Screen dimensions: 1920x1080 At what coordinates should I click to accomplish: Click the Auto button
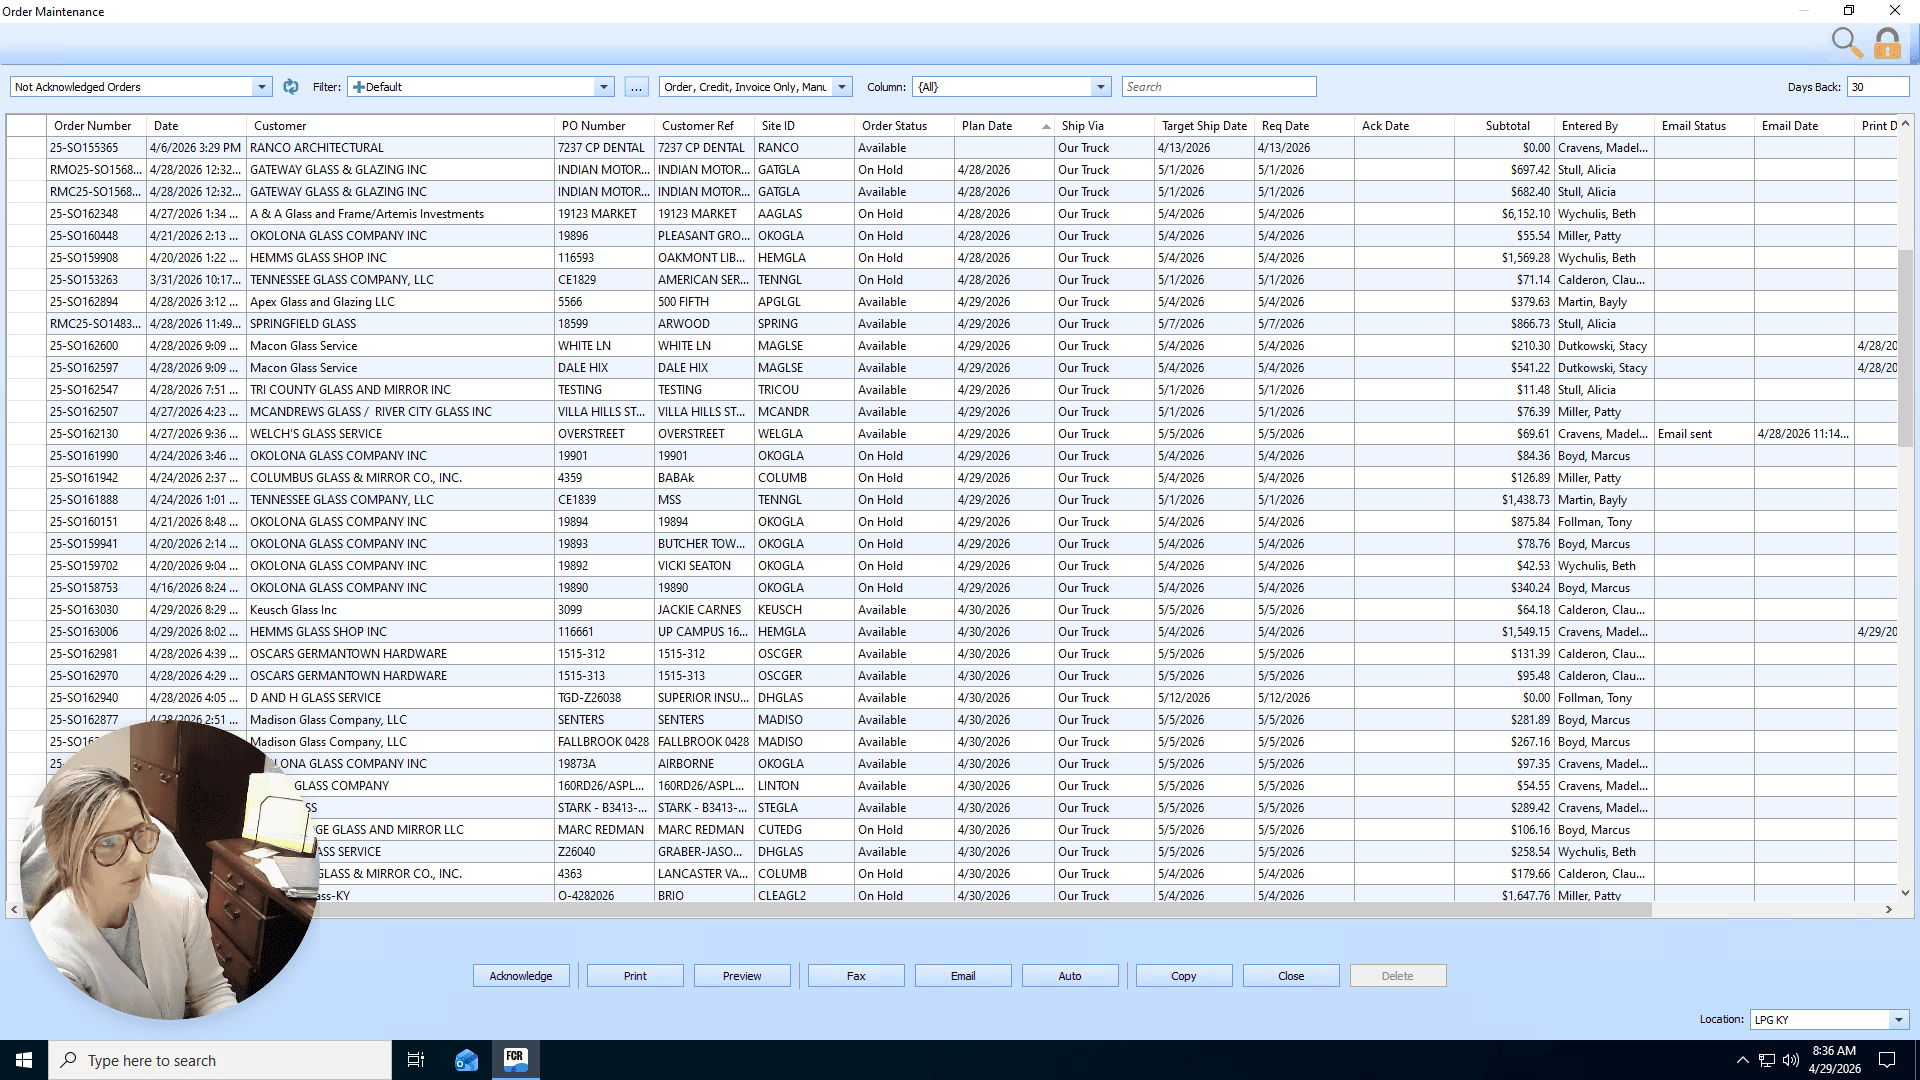[x=1070, y=976]
